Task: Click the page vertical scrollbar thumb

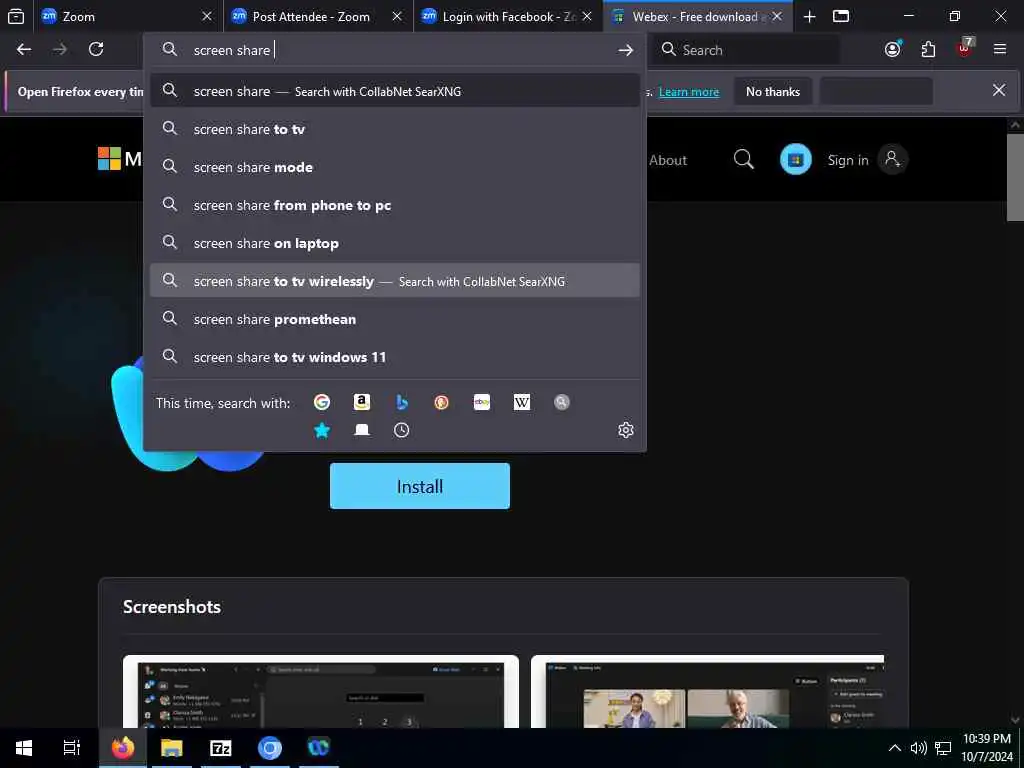Action: (x=1015, y=178)
